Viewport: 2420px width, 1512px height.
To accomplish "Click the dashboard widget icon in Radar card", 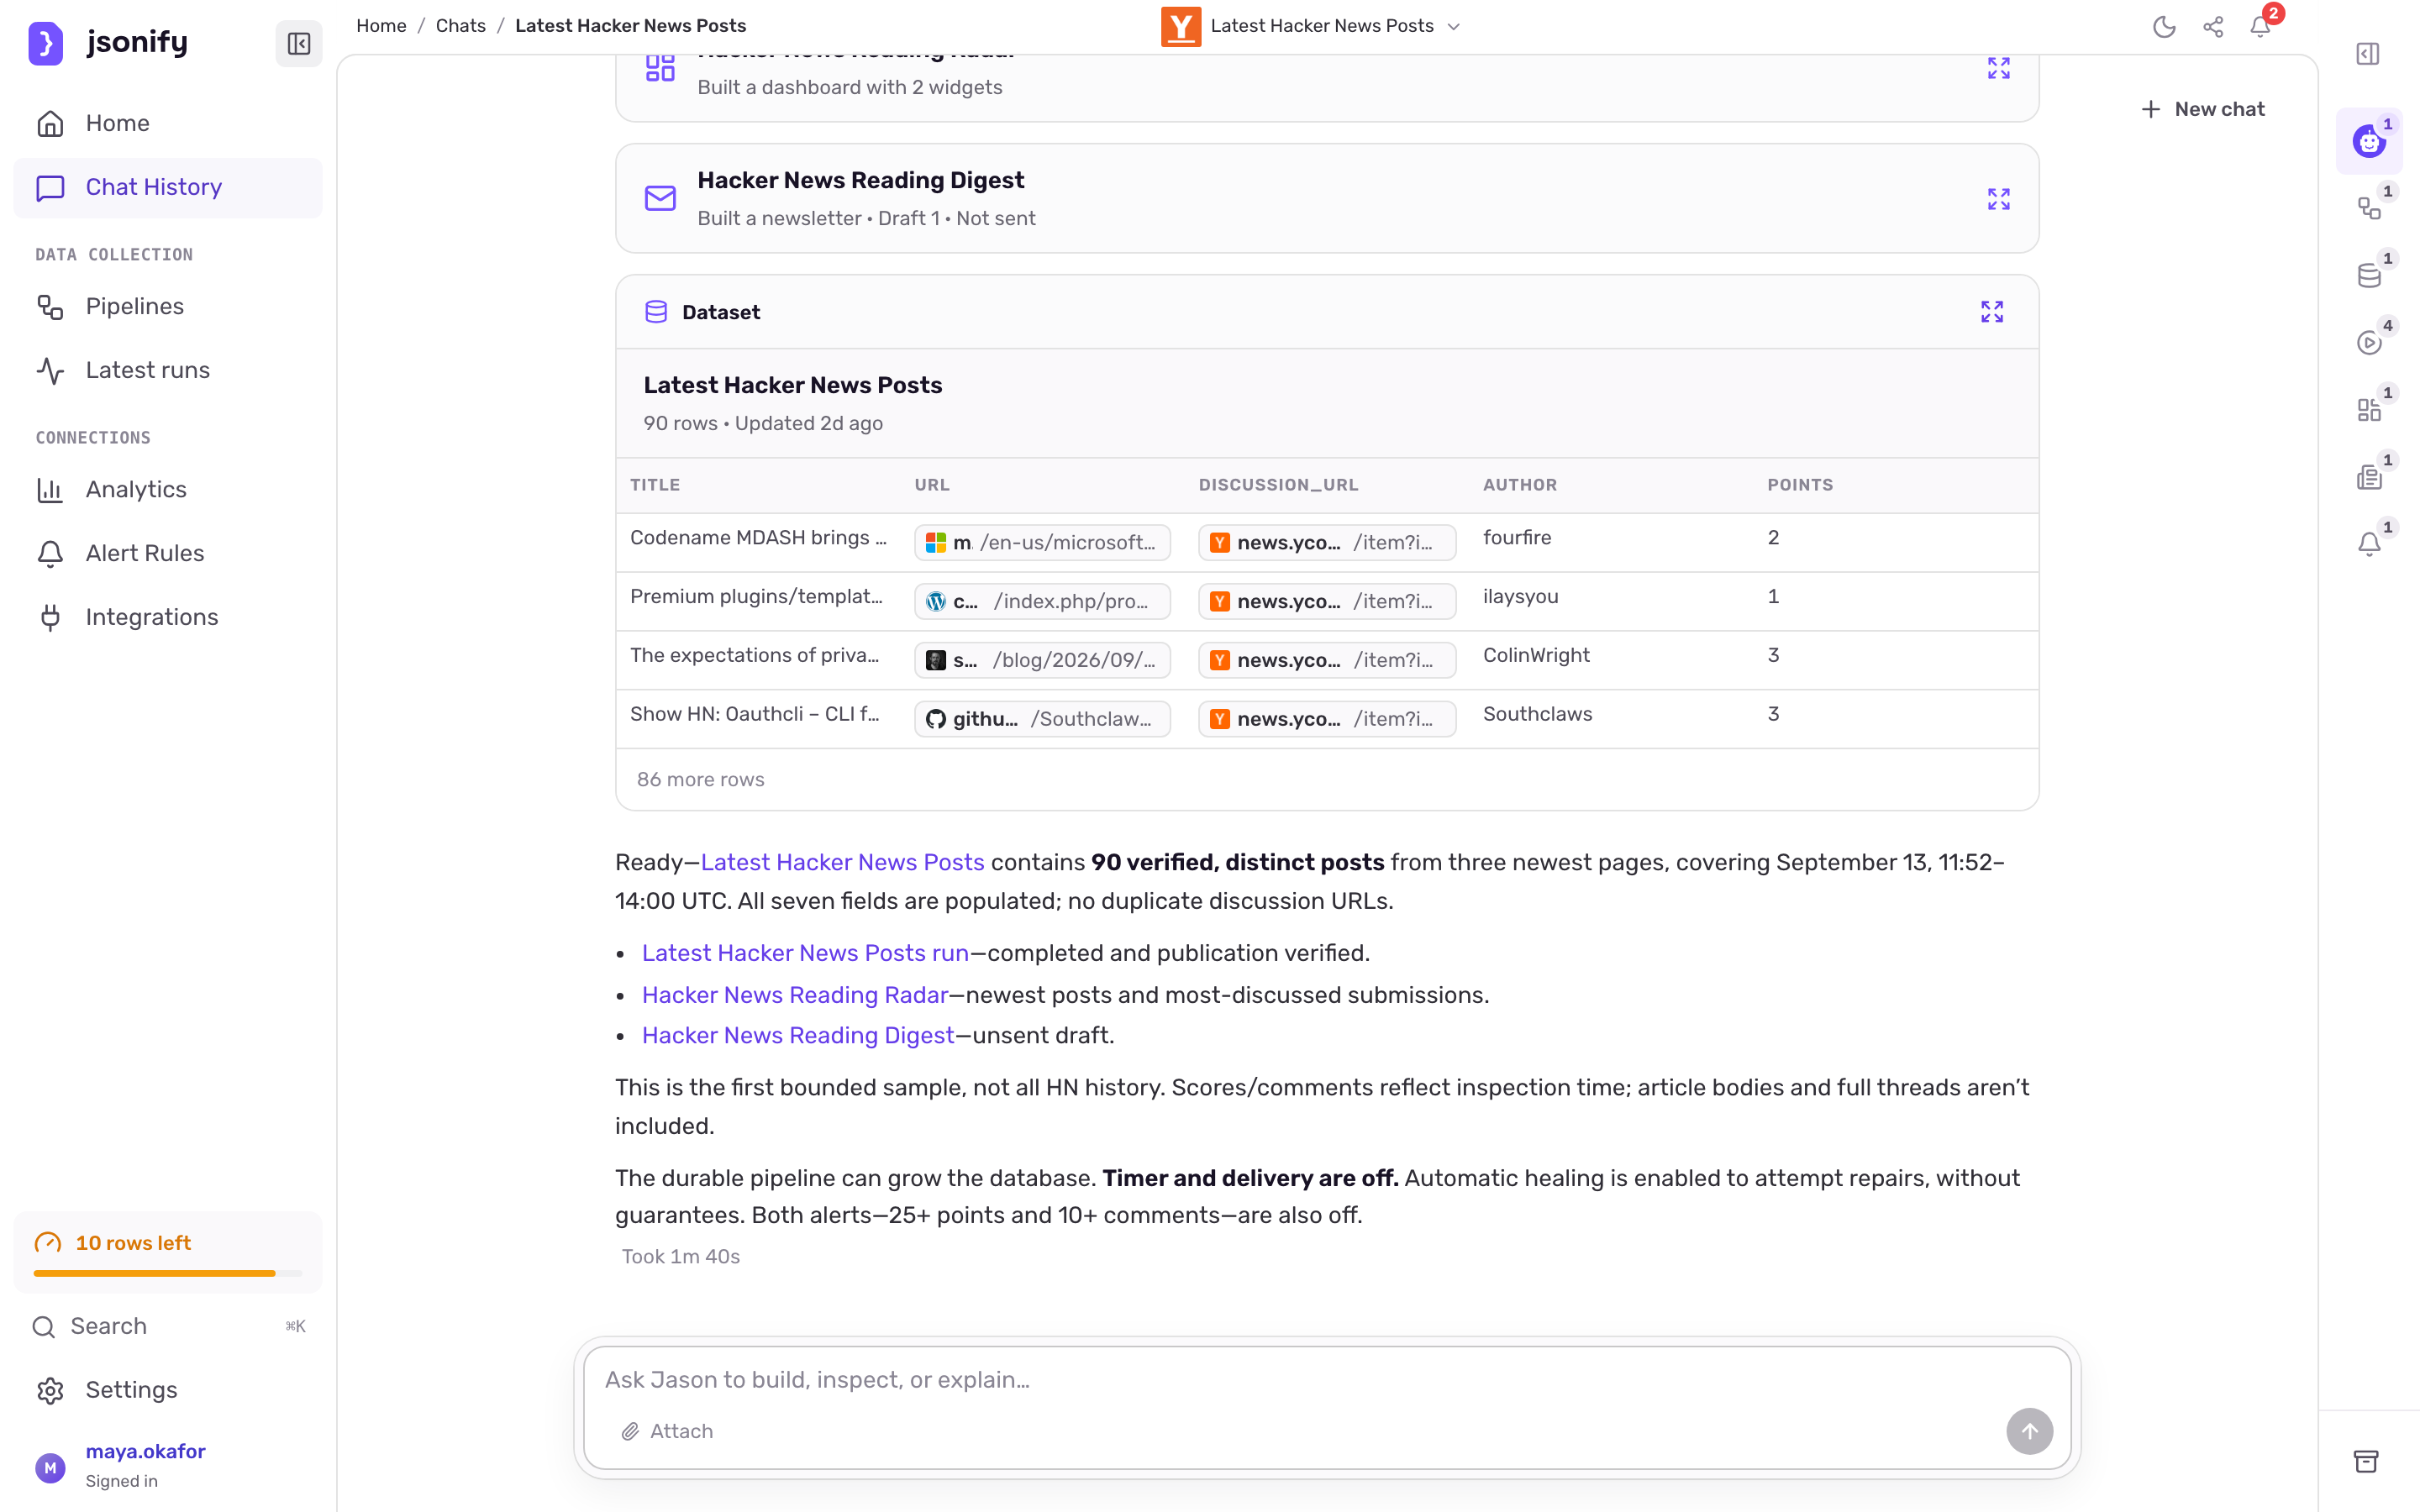I will [660, 68].
